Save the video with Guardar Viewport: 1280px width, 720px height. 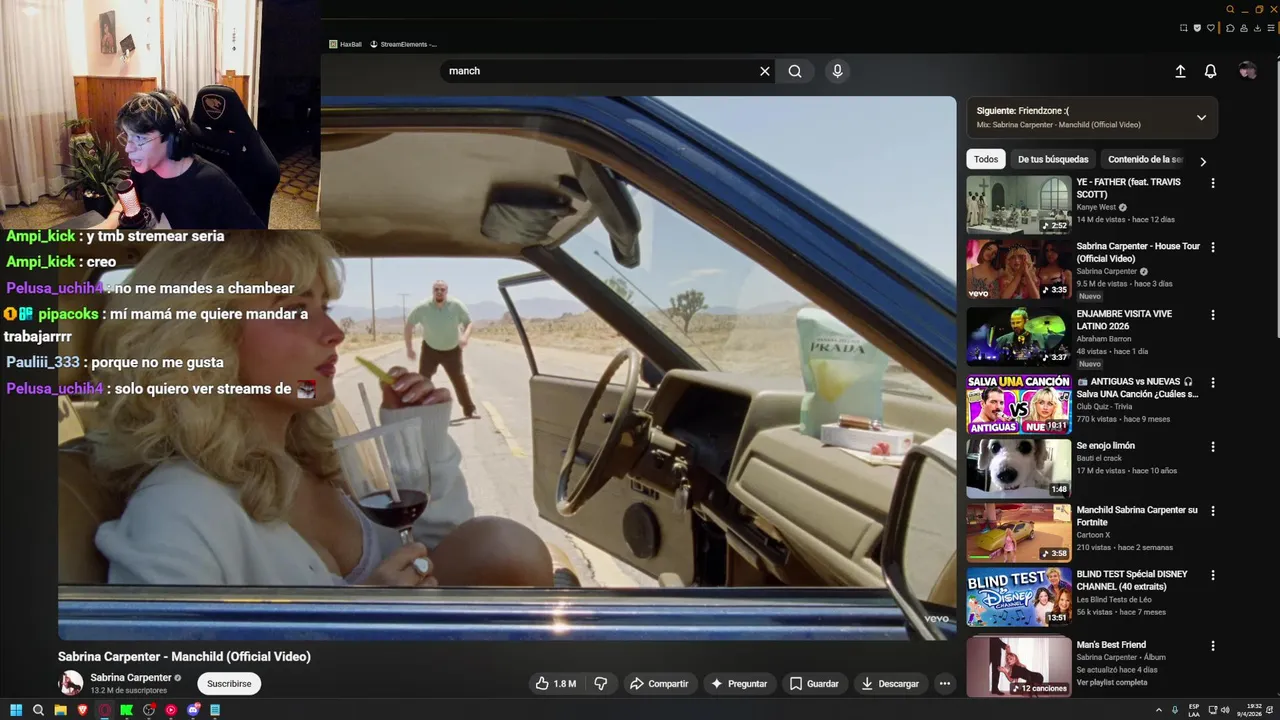[814, 684]
